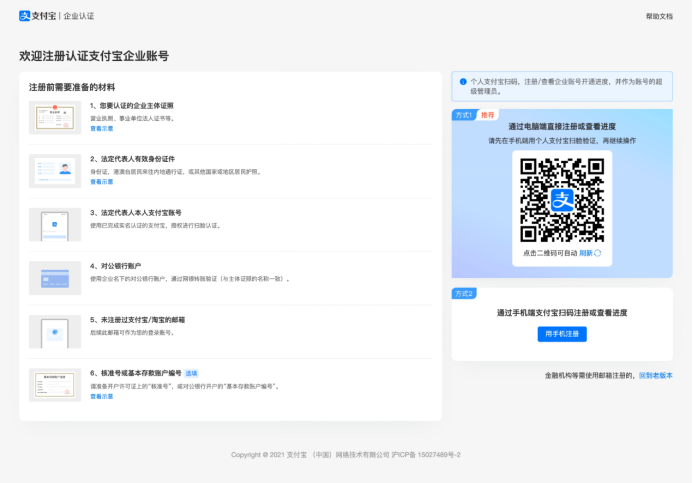Click the 用手机注册 button

pyautogui.click(x=562, y=334)
